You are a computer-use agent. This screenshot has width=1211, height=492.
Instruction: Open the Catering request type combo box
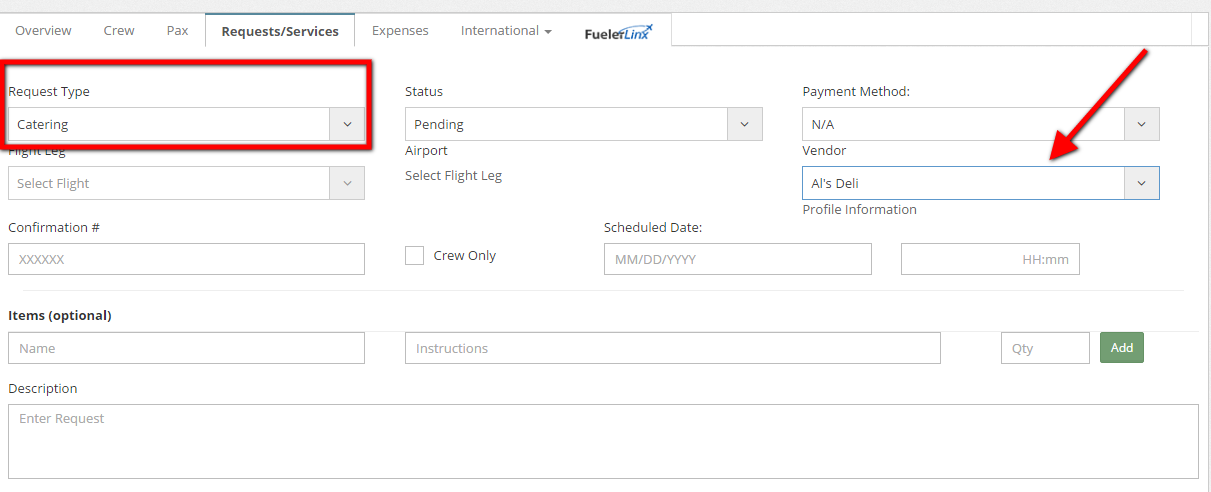[186, 124]
